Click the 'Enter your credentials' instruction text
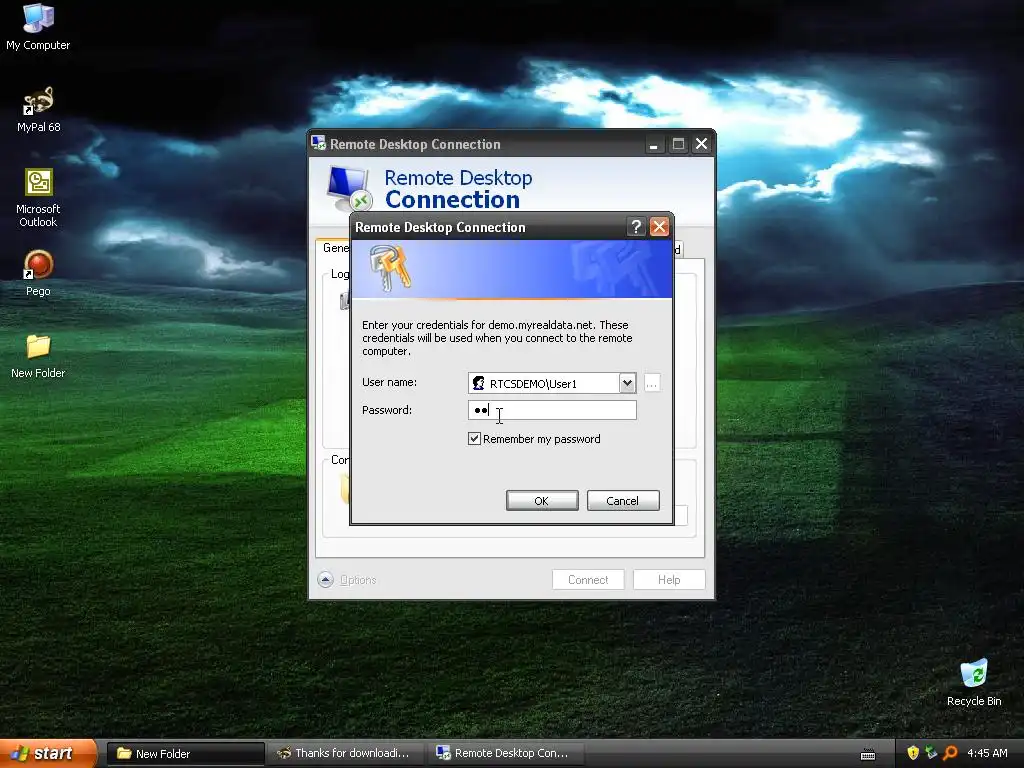The height and width of the screenshot is (768, 1024). coord(497,338)
